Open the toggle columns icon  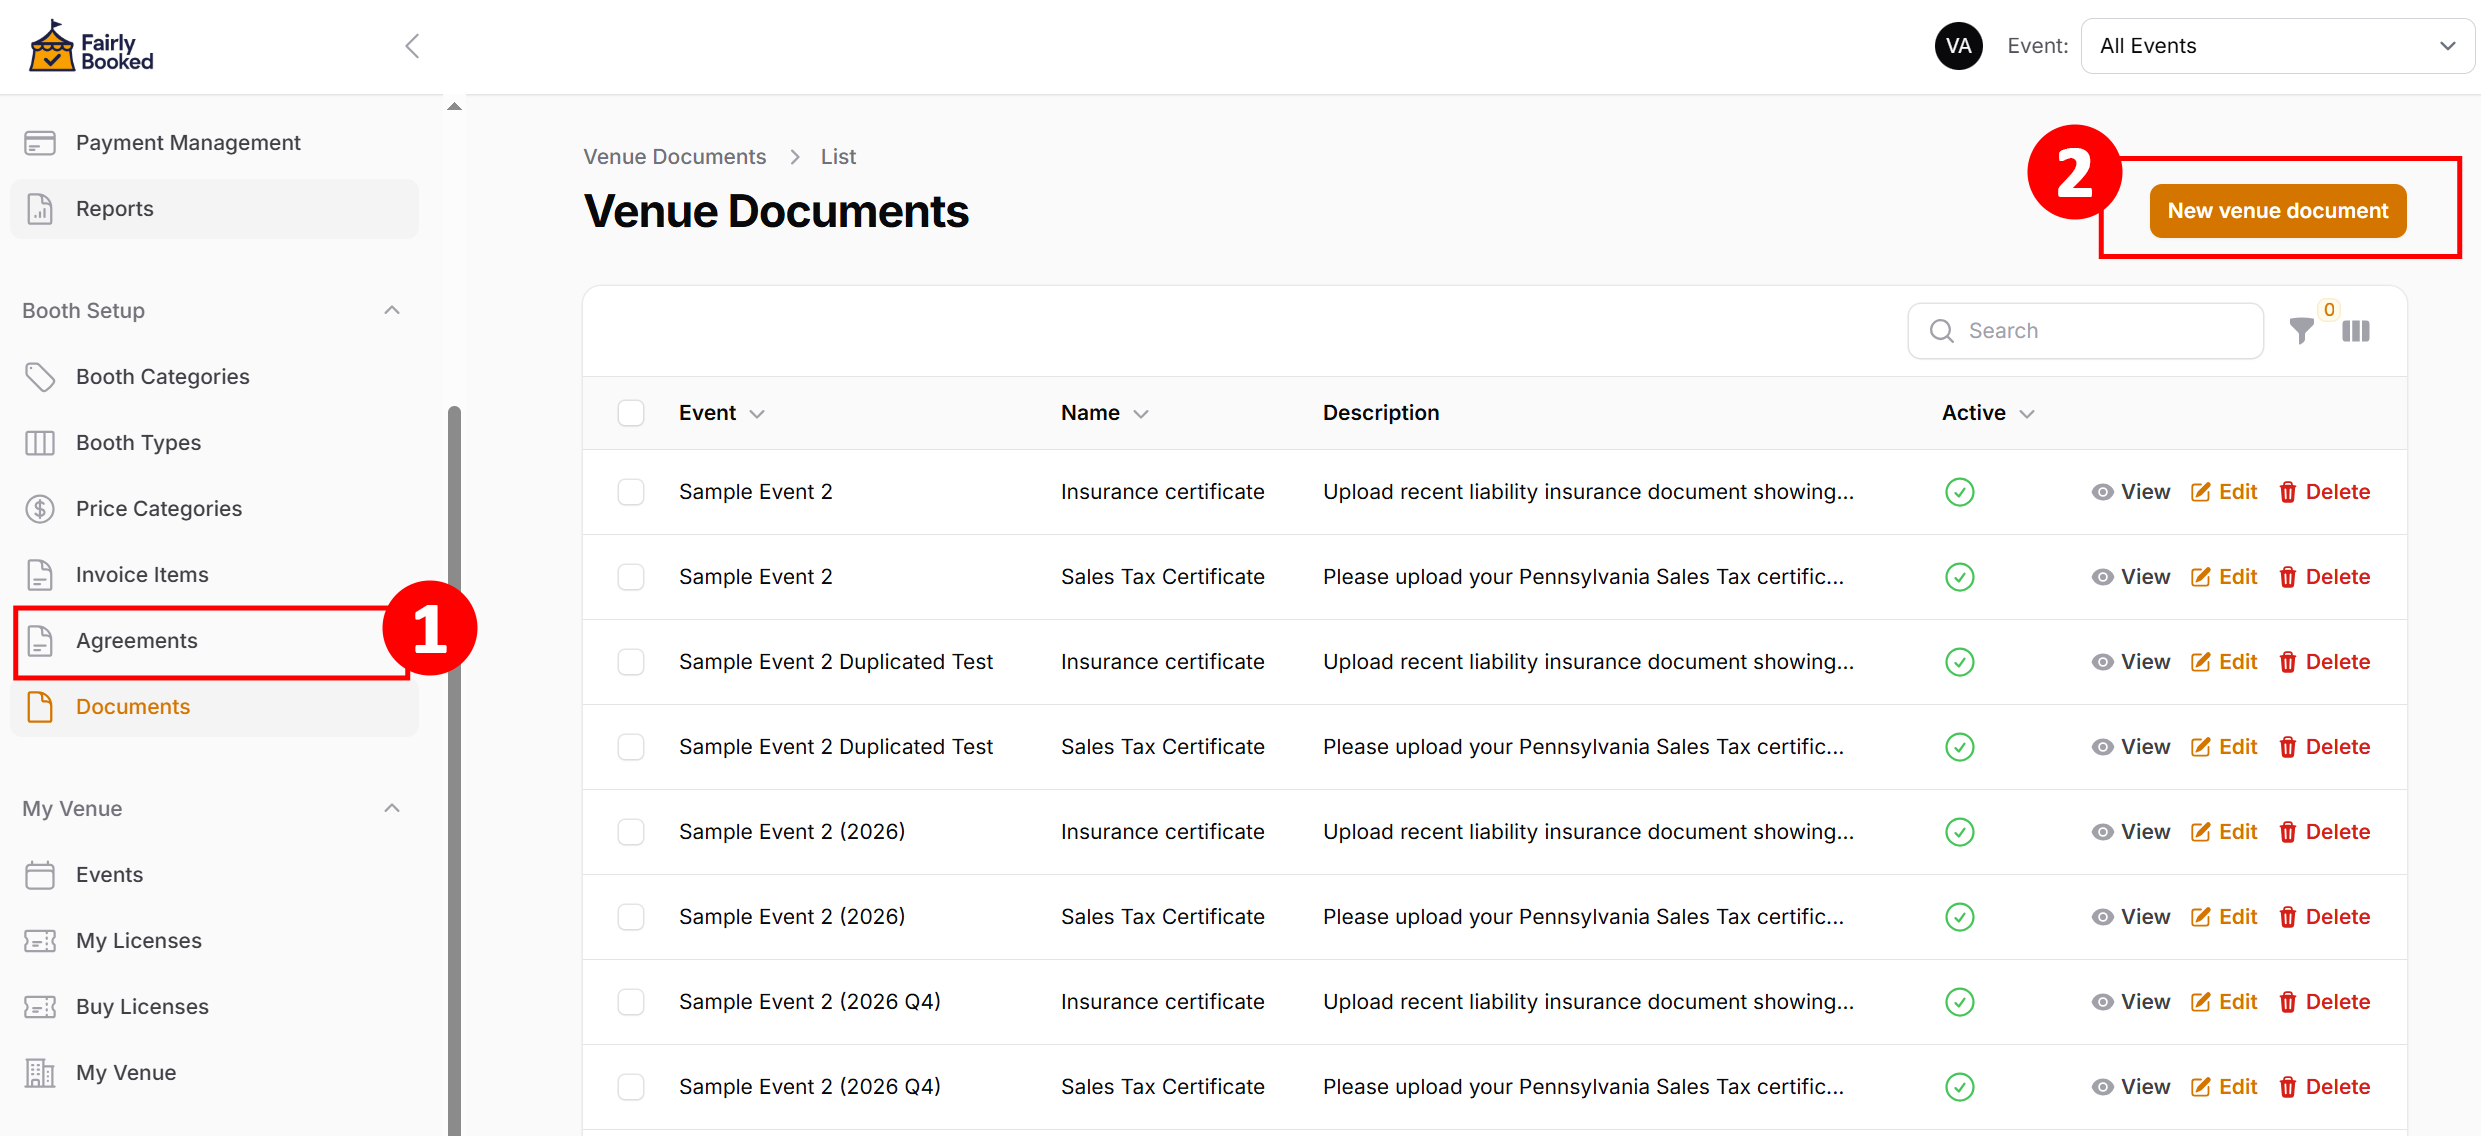click(x=2356, y=331)
